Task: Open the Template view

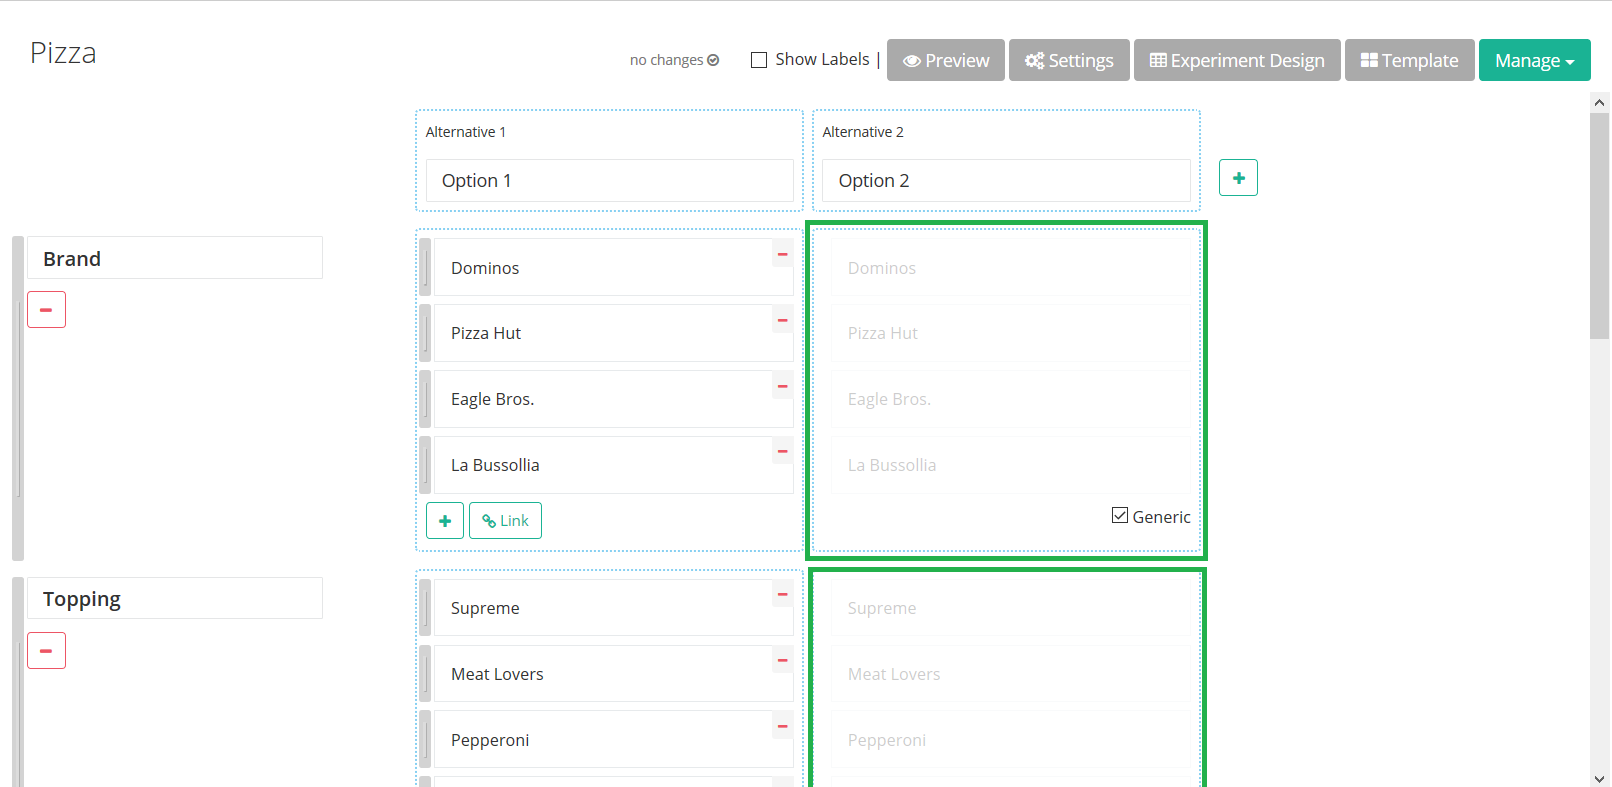Action: click(x=1409, y=61)
